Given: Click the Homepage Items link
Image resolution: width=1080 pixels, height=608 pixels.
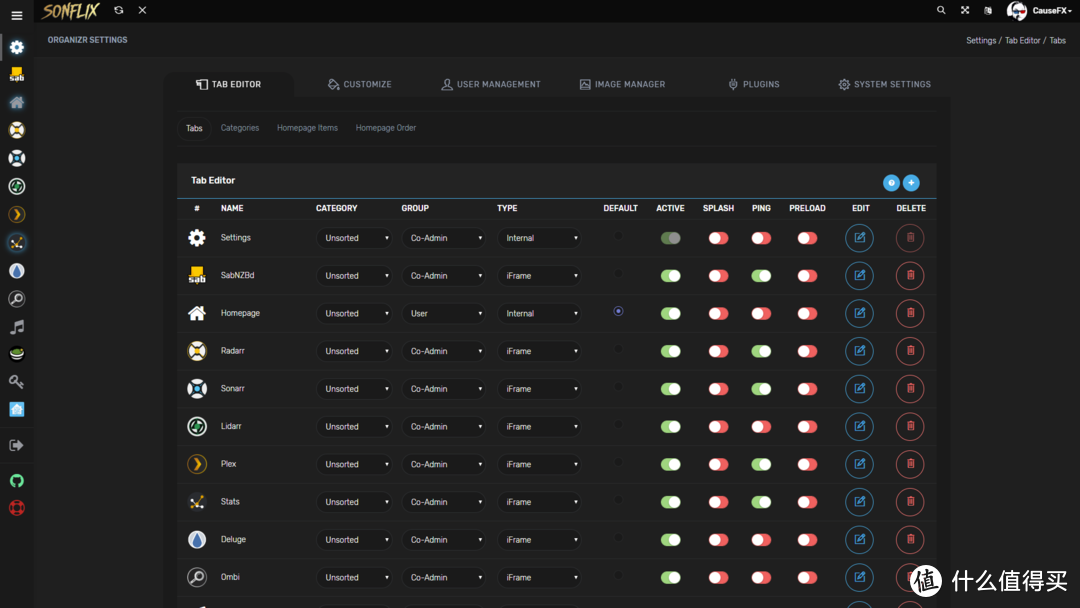Looking at the screenshot, I should pyautogui.click(x=307, y=128).
